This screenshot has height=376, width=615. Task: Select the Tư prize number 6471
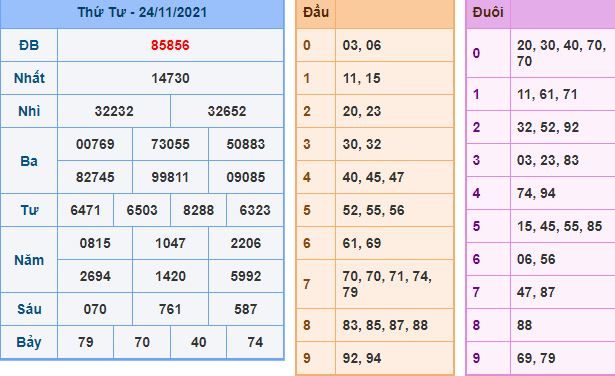pos(85,211)
